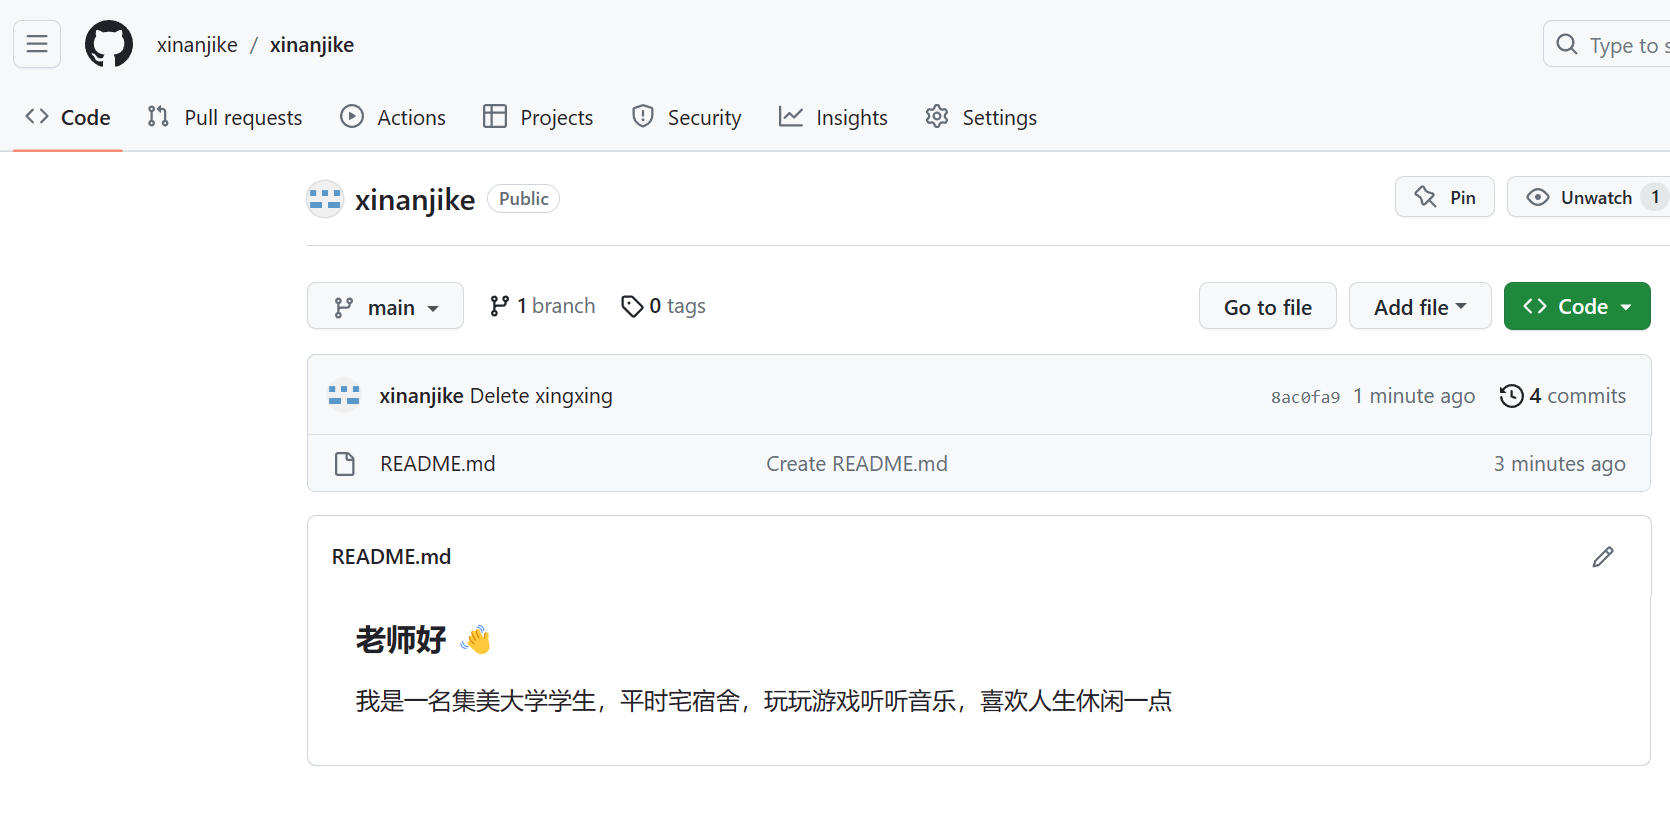Image resolution: width=1670 pixels, height=836 pixels.
Task: Expand the green Code dropdown
Action: click(1576, 307)
